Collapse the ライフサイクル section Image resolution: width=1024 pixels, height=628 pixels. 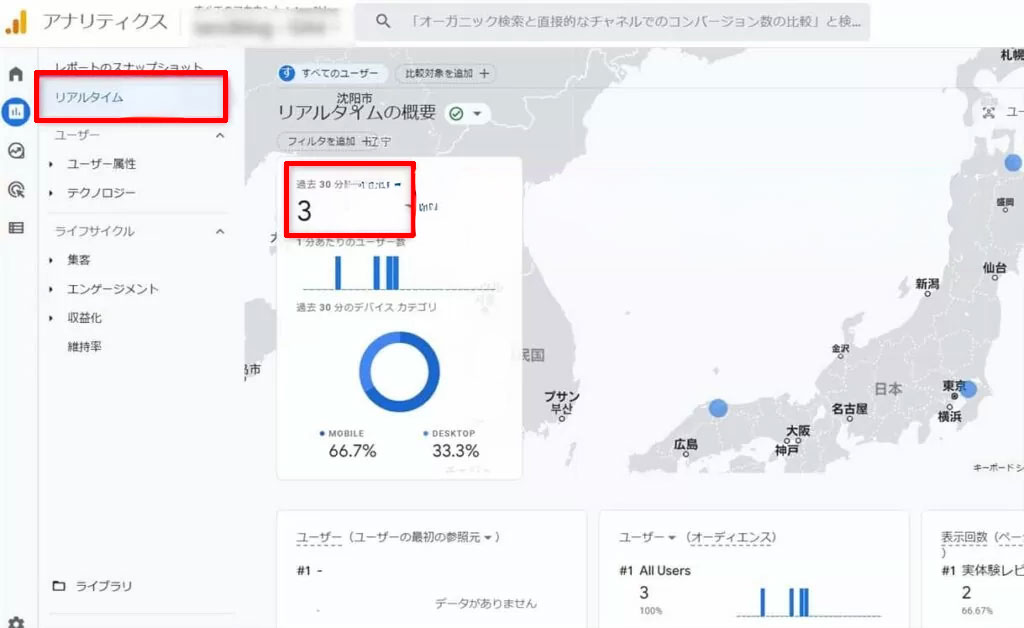coord(220,232)
